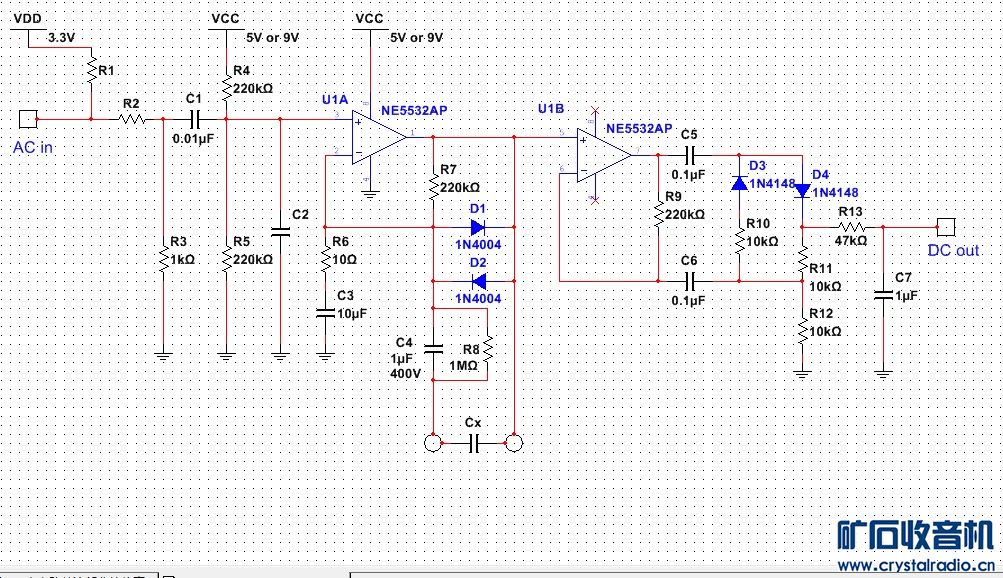Select the R6 resistor symbol

tap(325, 259)
